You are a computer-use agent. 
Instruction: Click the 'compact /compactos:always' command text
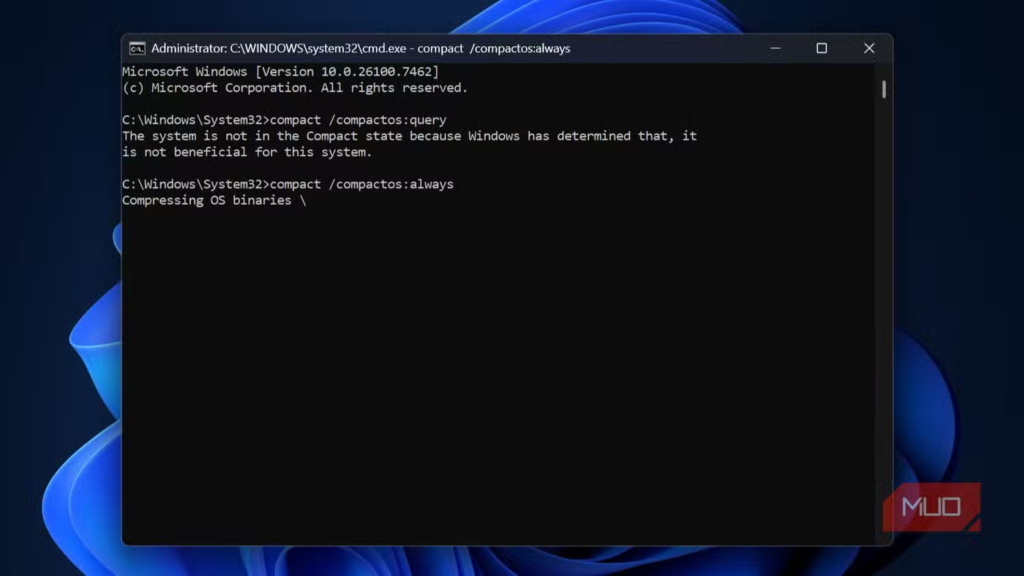click(x=362, y=184)
